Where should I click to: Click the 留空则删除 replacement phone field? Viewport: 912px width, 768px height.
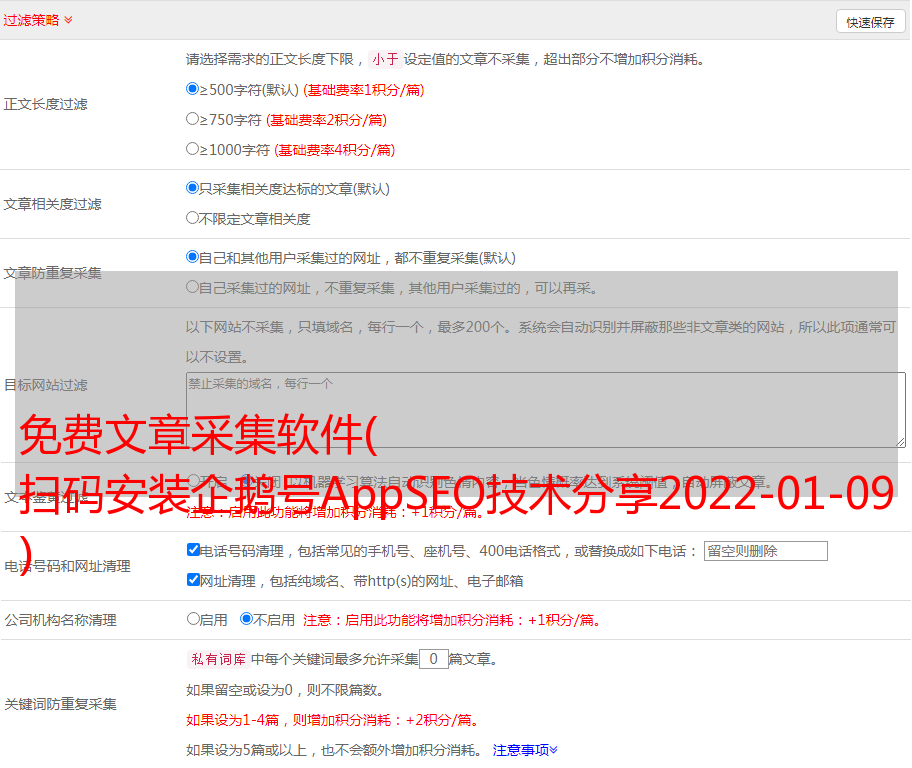click(765, 551)
